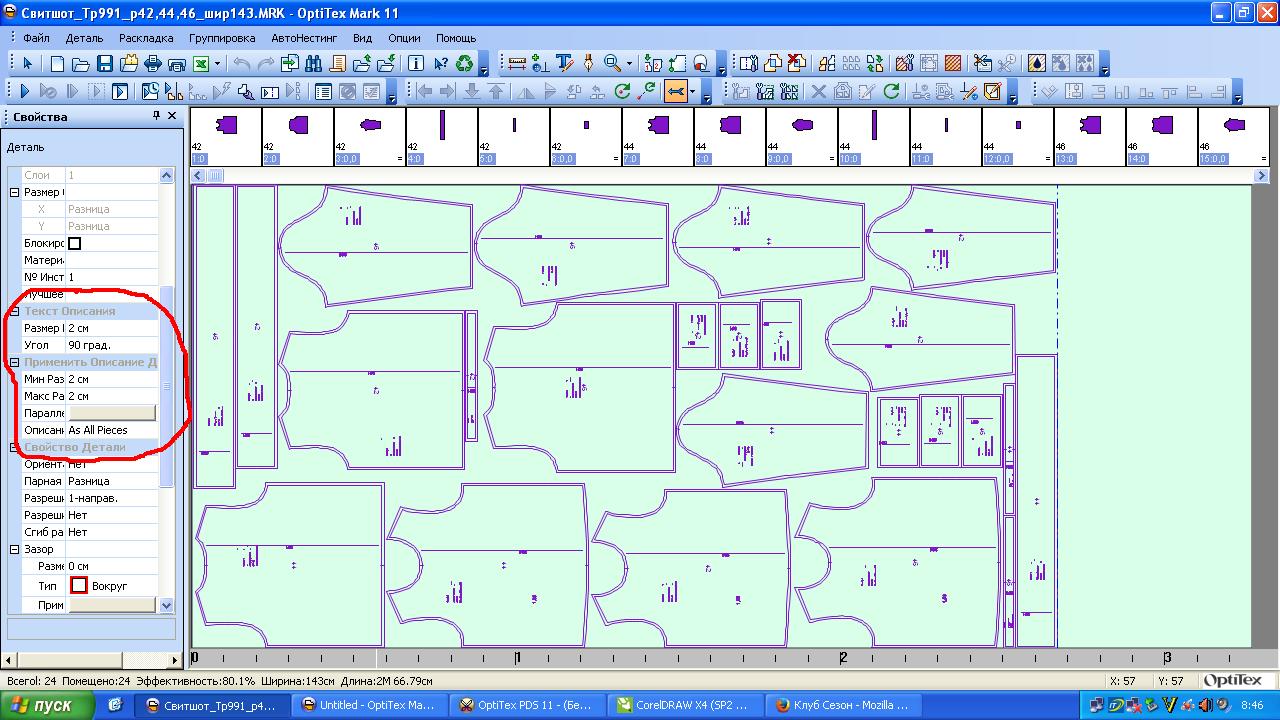Open the Опции menu

[404, 38]
